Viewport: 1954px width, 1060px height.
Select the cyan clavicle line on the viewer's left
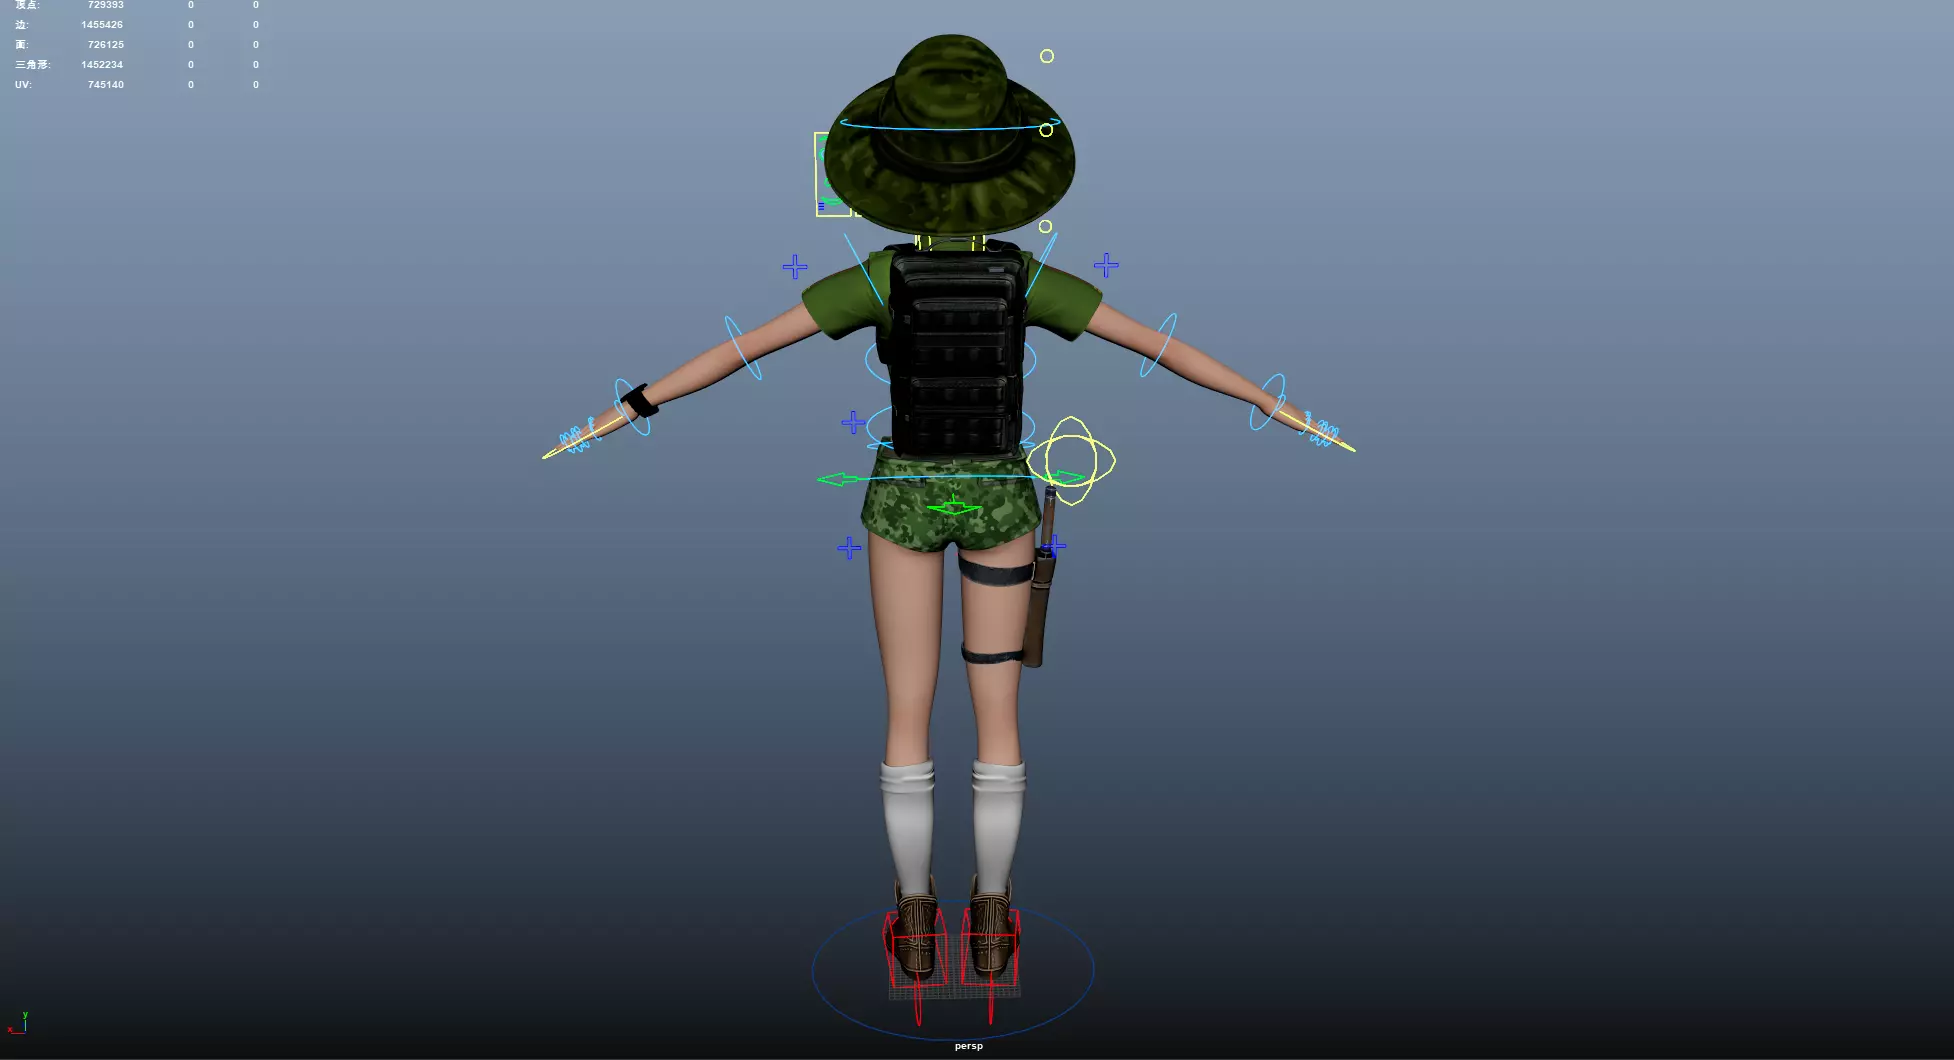coord(863,269)
